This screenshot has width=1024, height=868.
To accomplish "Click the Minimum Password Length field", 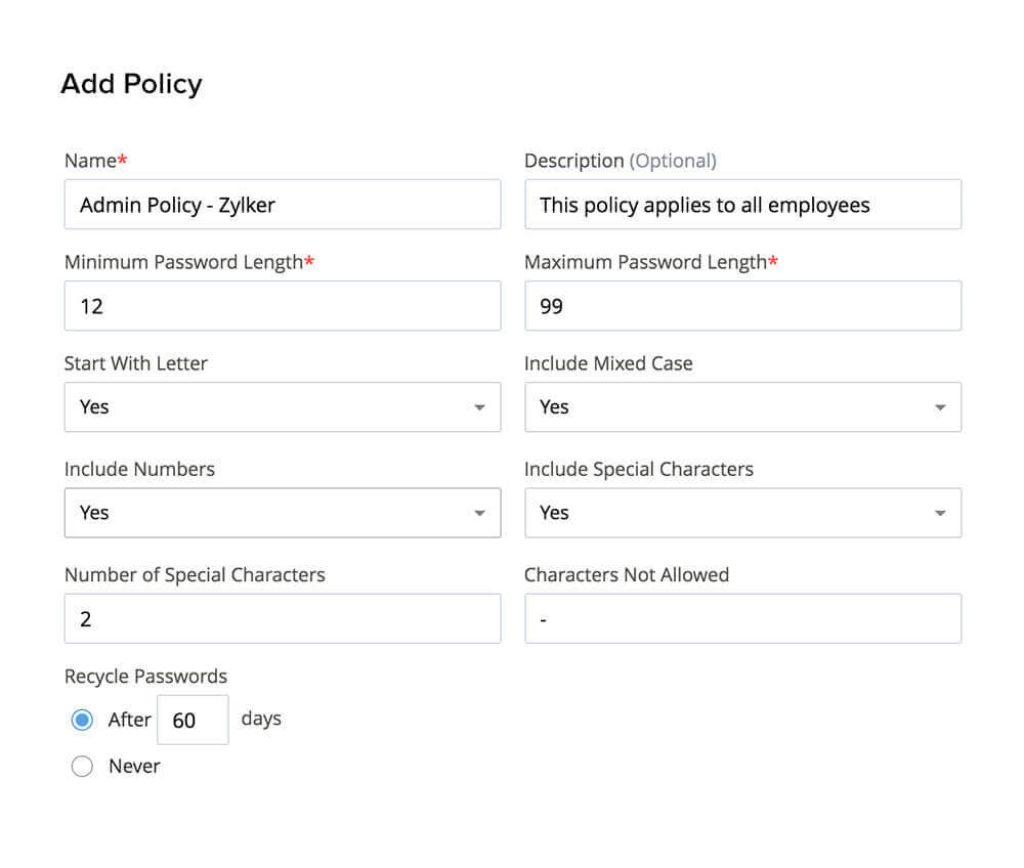I will (x=282, y=306).
